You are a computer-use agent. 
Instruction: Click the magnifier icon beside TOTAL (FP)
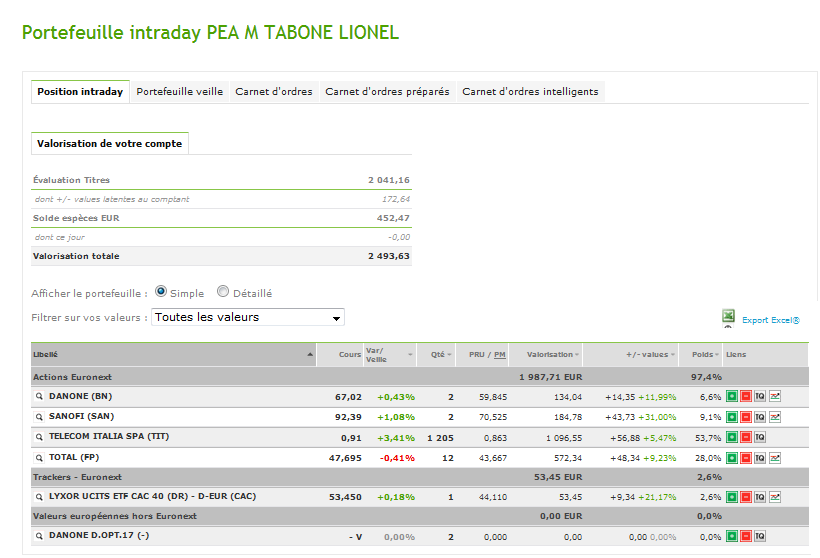[39, 458]
